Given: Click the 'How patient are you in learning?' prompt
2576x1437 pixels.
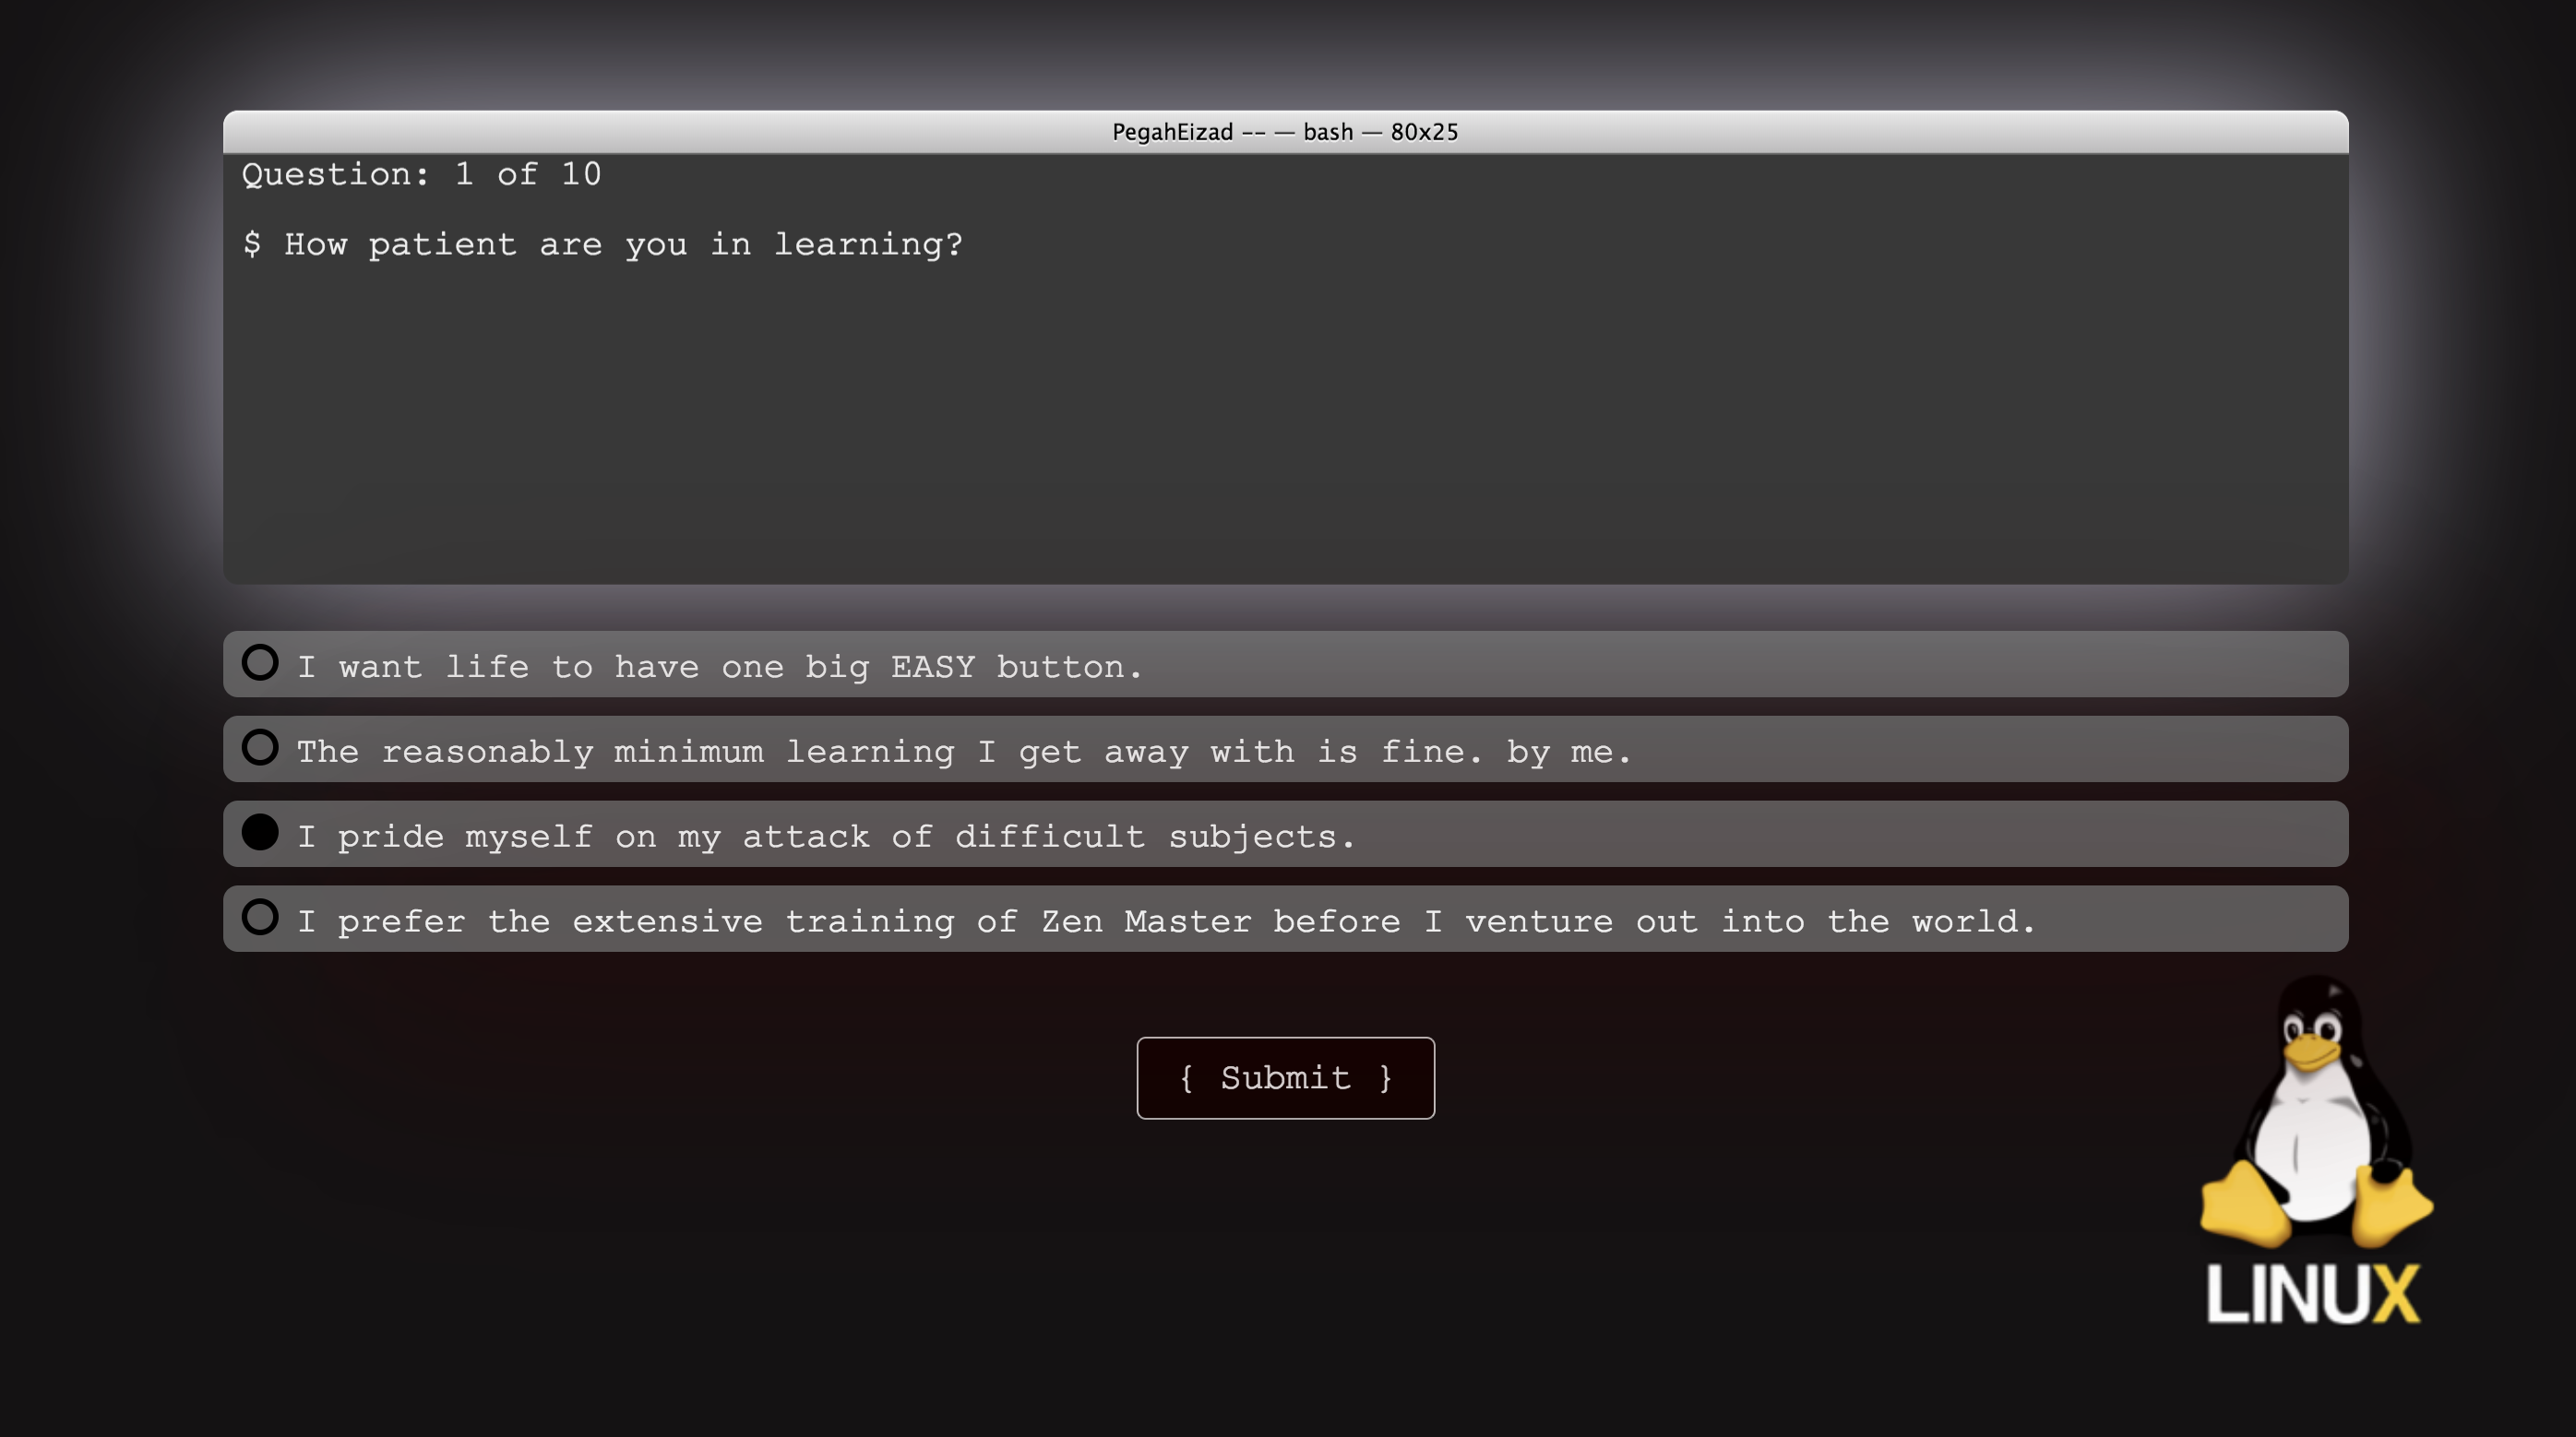Looking at the screenshot, I should pyautogui.click(x=623, y=244).
